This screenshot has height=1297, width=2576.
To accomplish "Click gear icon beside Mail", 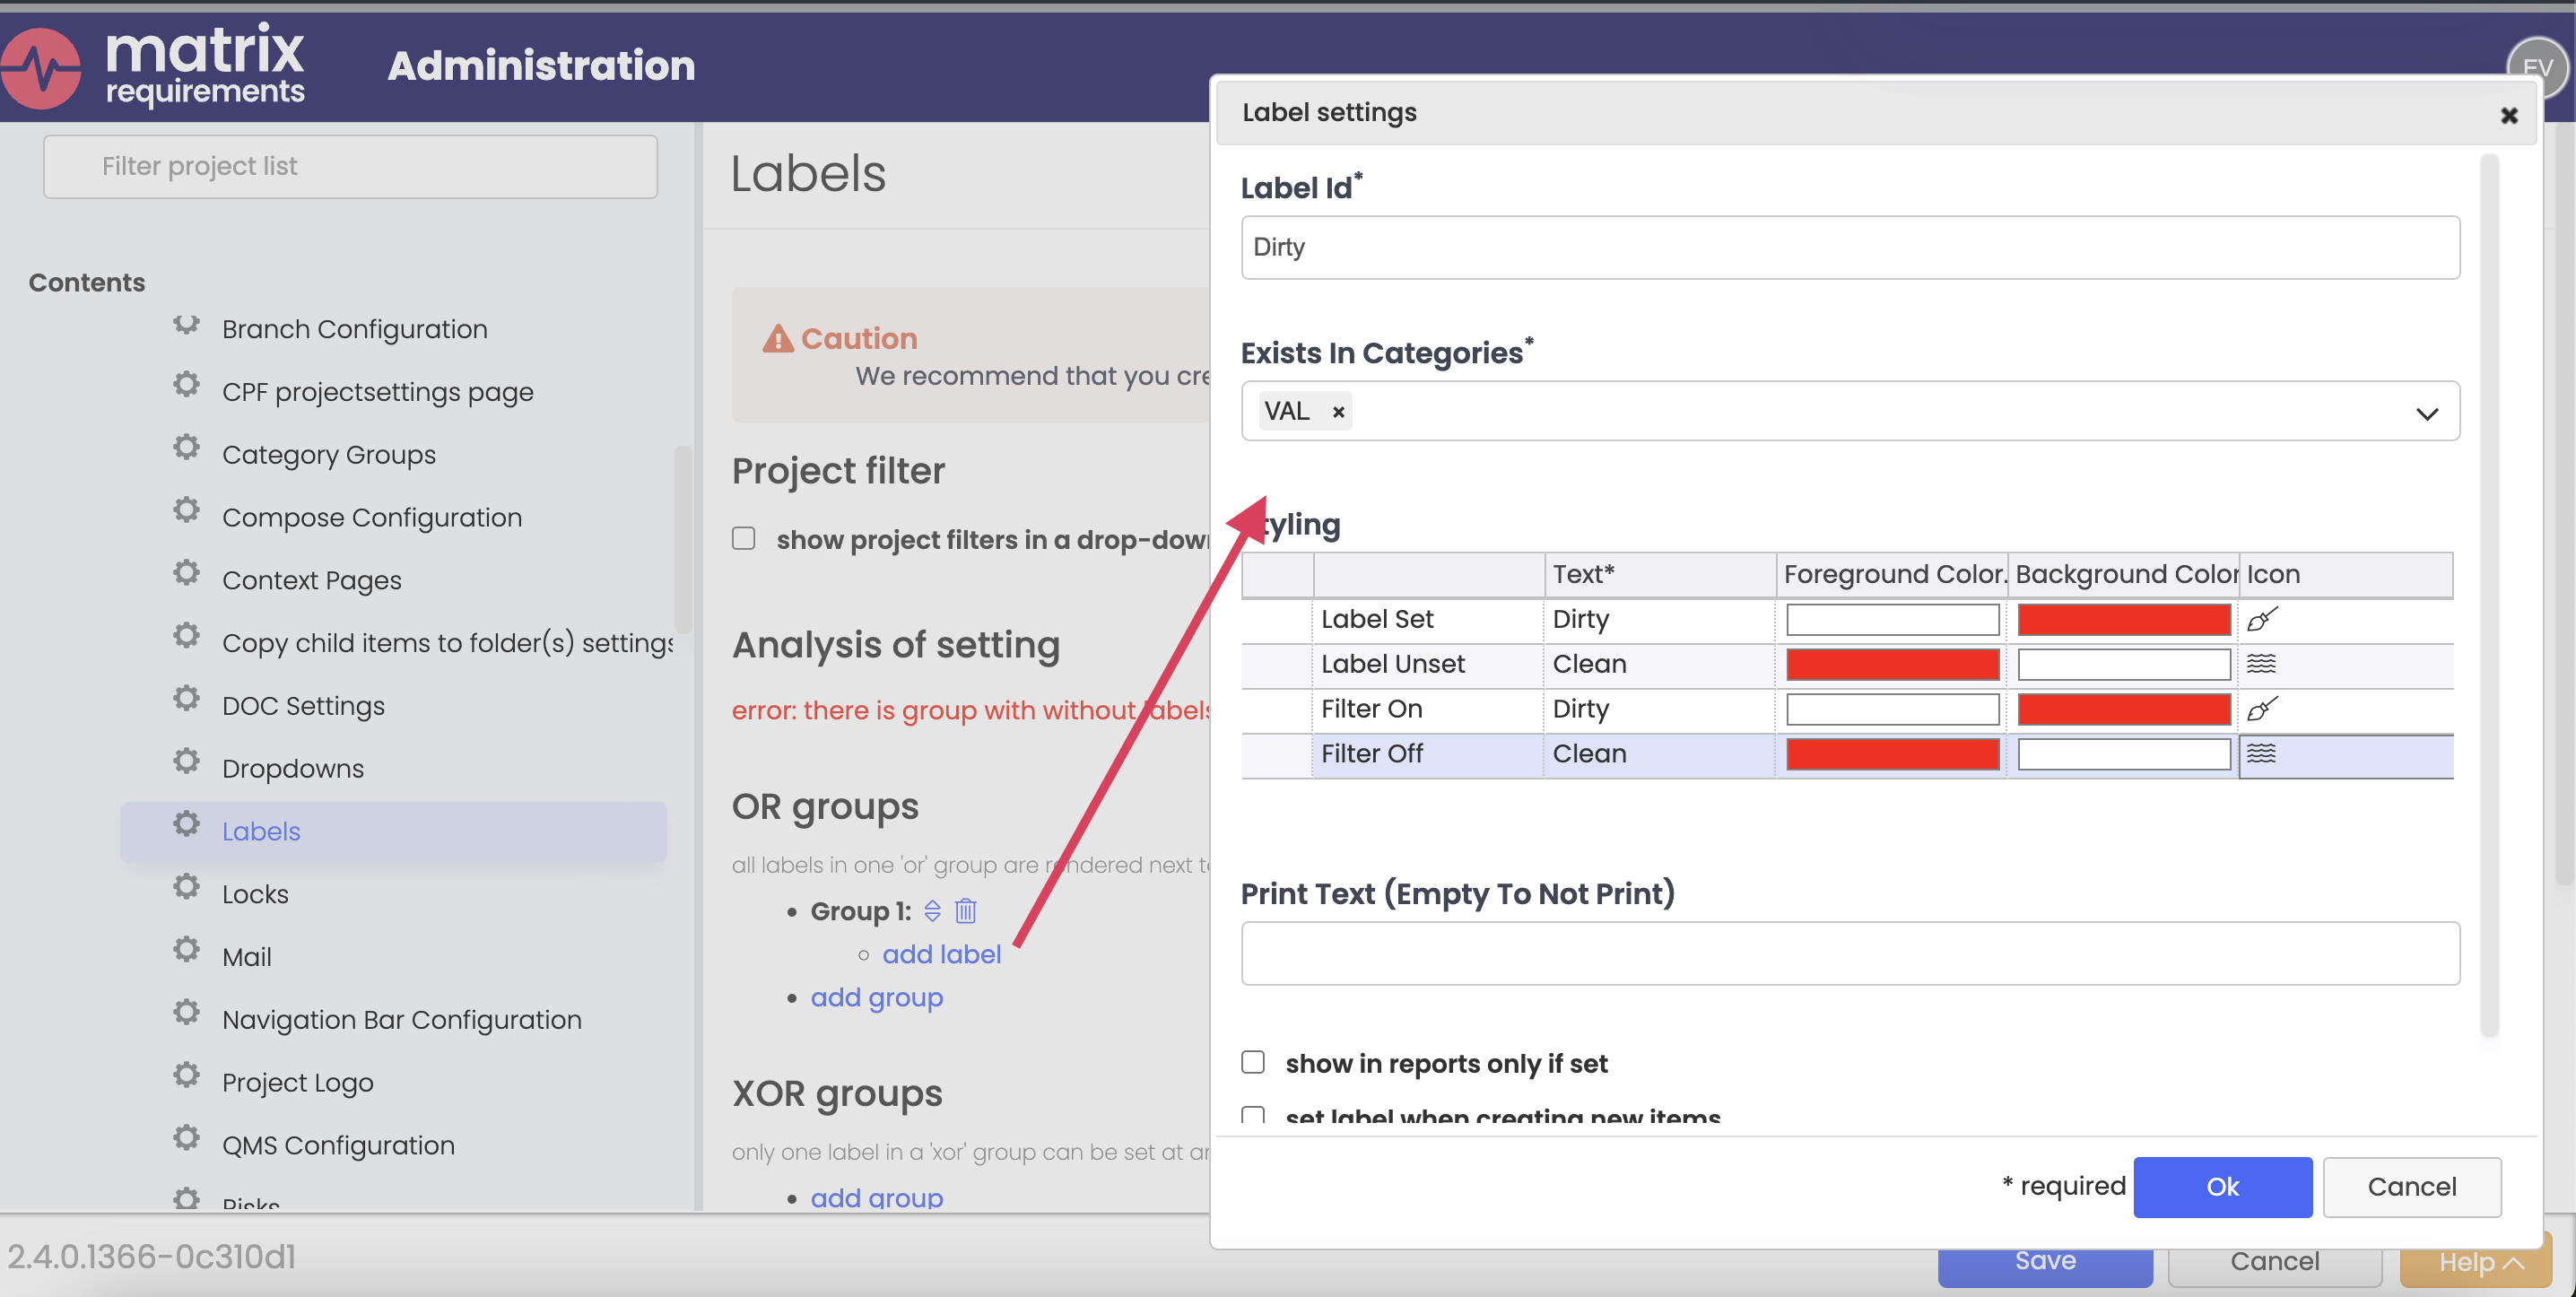I will click(x=186, y=949).
